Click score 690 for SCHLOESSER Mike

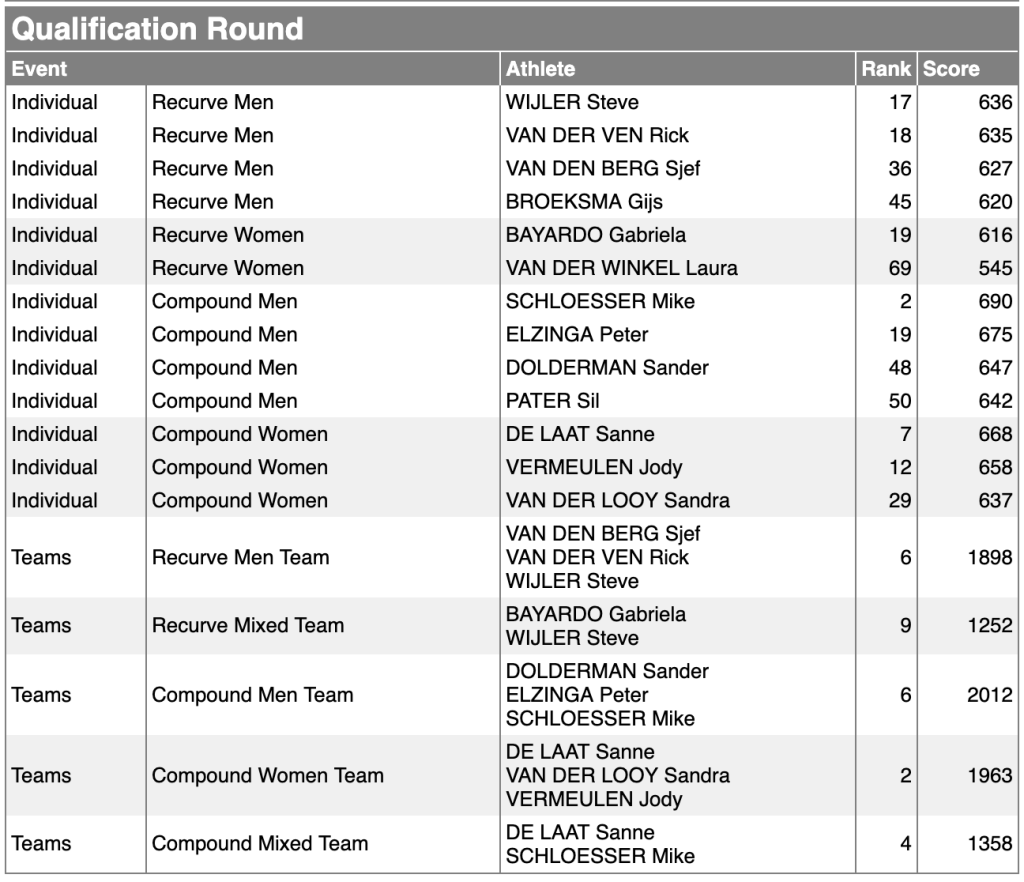[995, 302]
